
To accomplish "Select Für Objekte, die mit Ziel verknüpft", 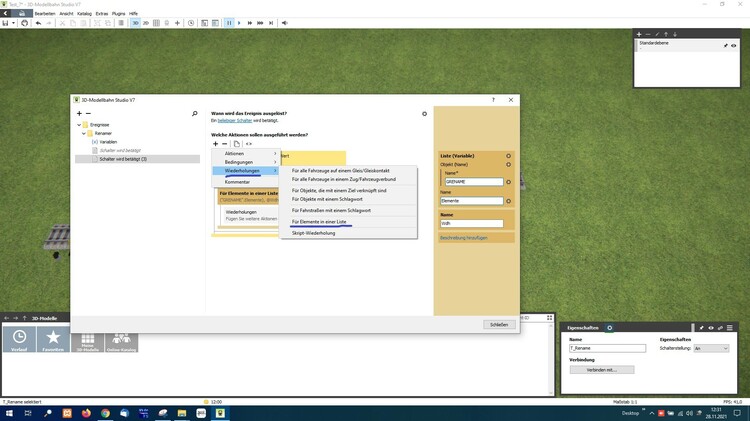I will coord(348,190).
